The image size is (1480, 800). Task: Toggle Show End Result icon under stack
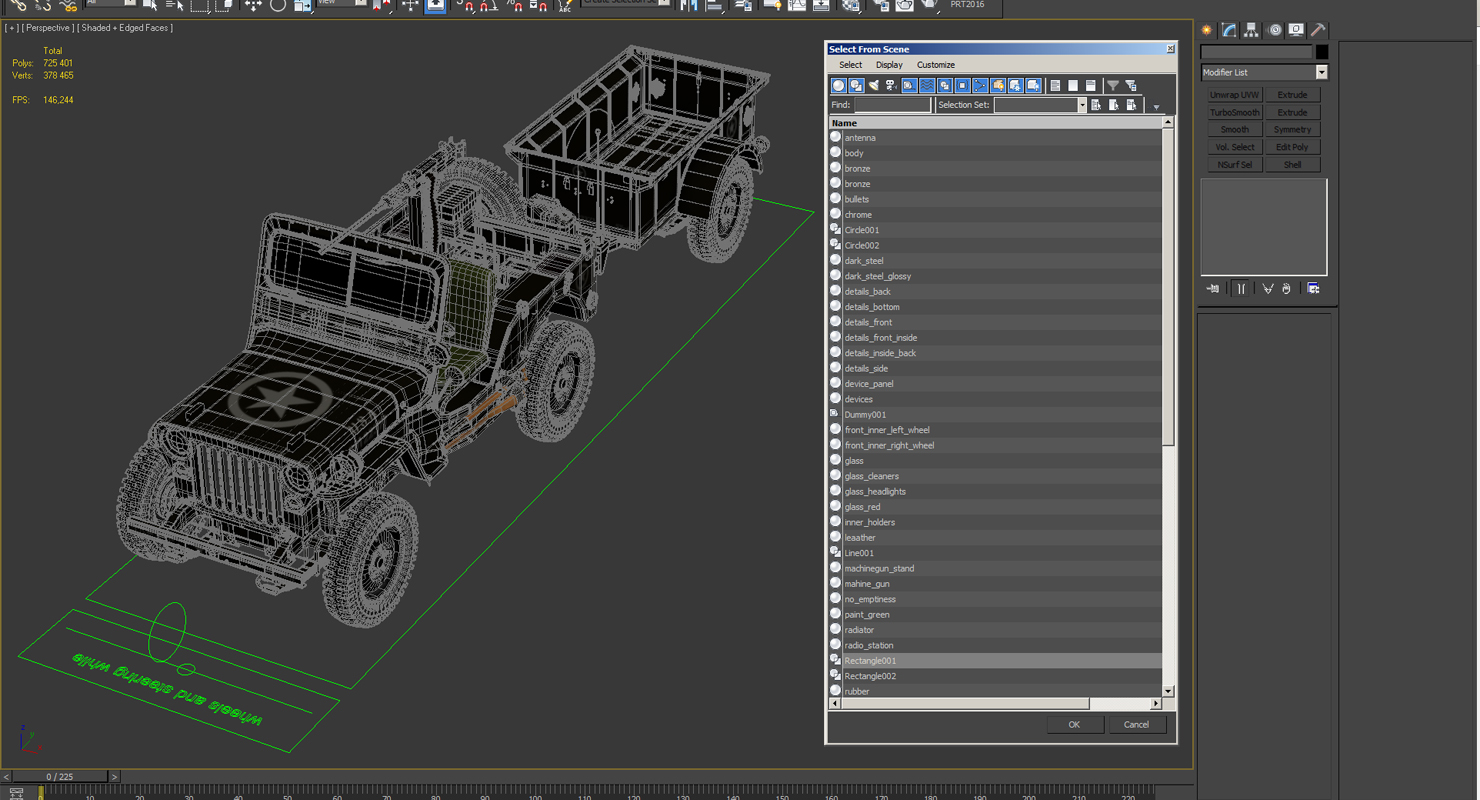point(1241,289)
